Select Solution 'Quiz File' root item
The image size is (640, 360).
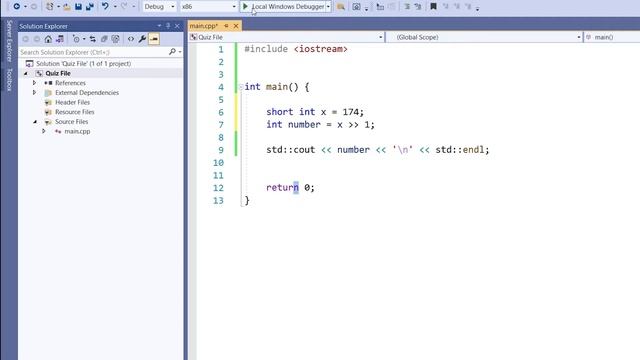(x=83, y=64)
